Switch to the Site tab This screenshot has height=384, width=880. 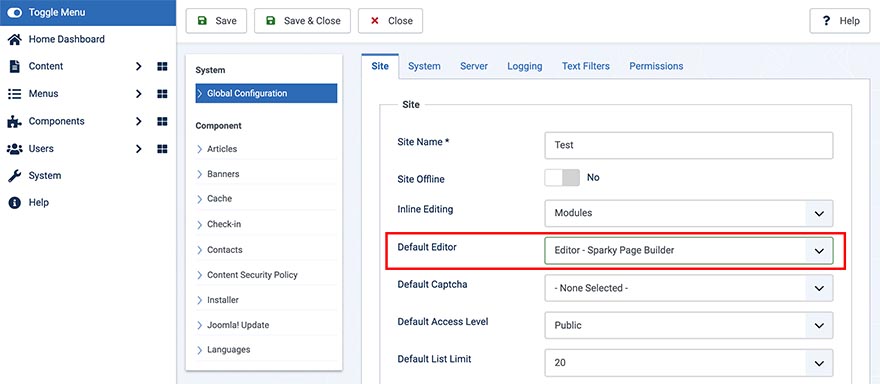pyautogui.click(x=380, y=66)
